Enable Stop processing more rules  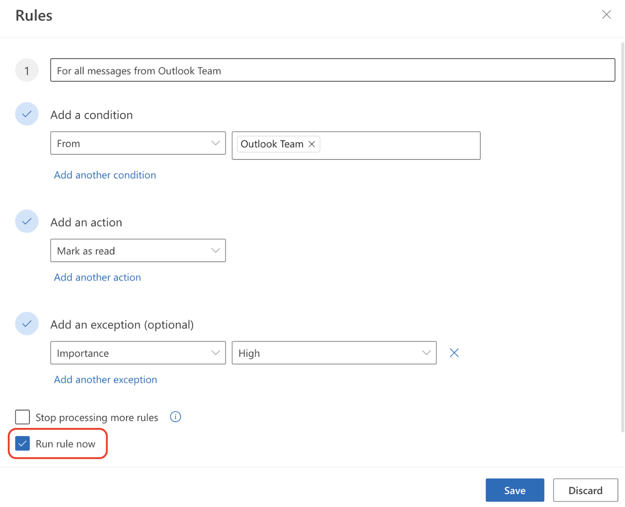(22, 417)
